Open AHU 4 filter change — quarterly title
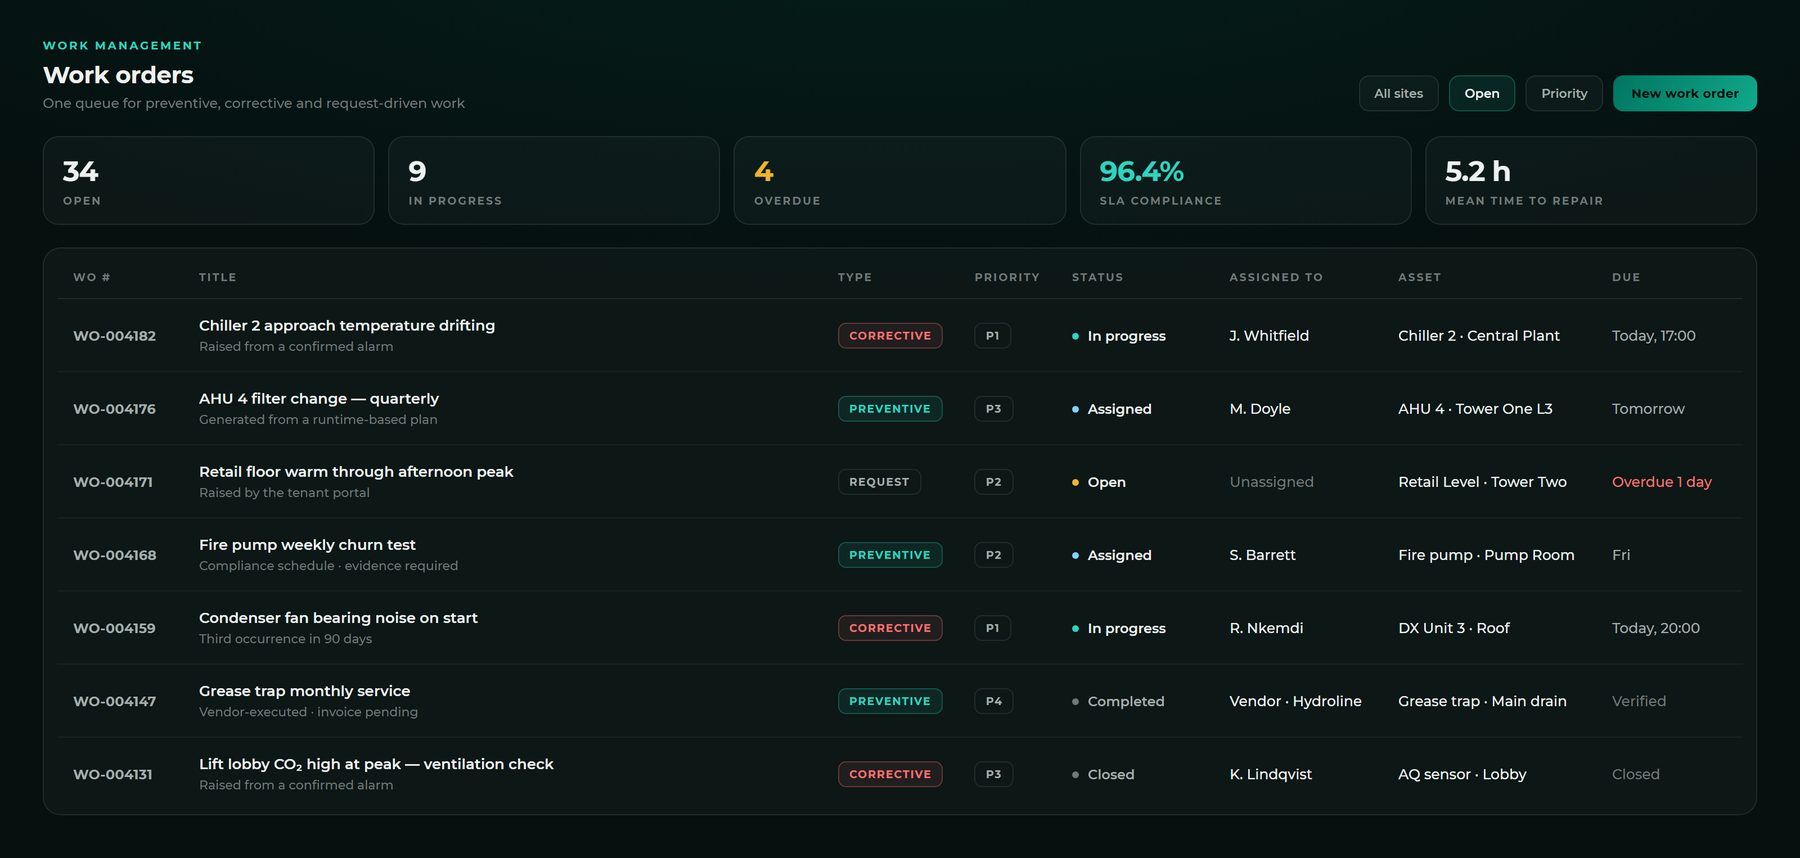Screen dimensions: 1800x858 [319, 398]
